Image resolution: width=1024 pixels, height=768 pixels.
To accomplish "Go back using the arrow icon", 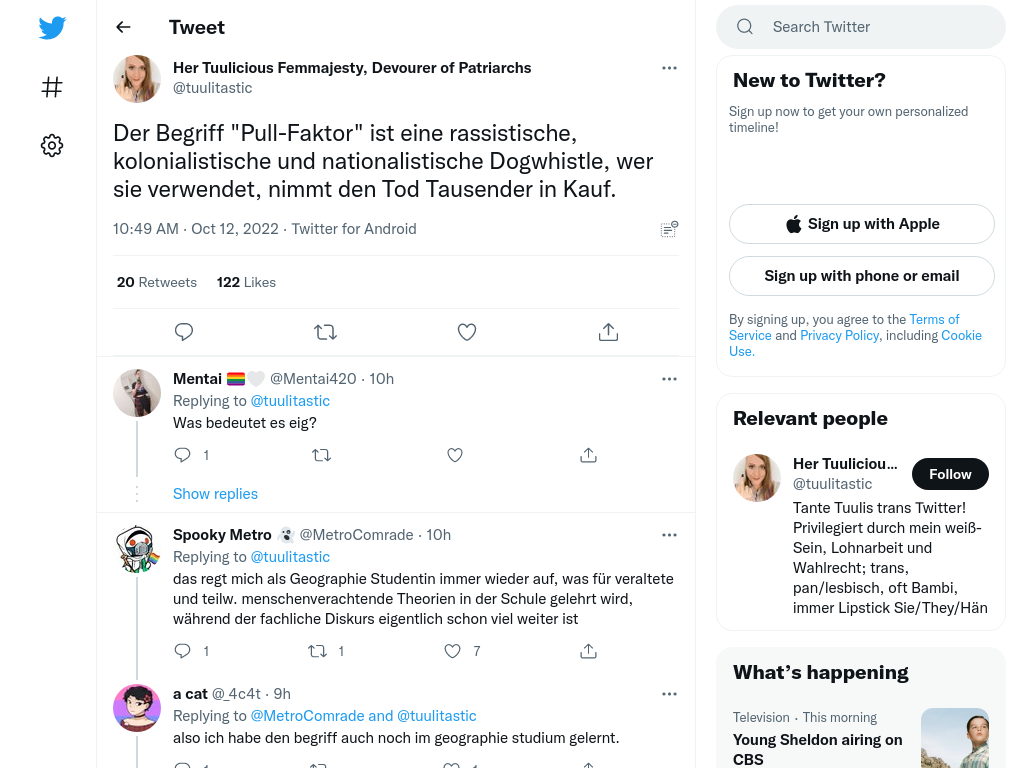I will click(123, 27).
